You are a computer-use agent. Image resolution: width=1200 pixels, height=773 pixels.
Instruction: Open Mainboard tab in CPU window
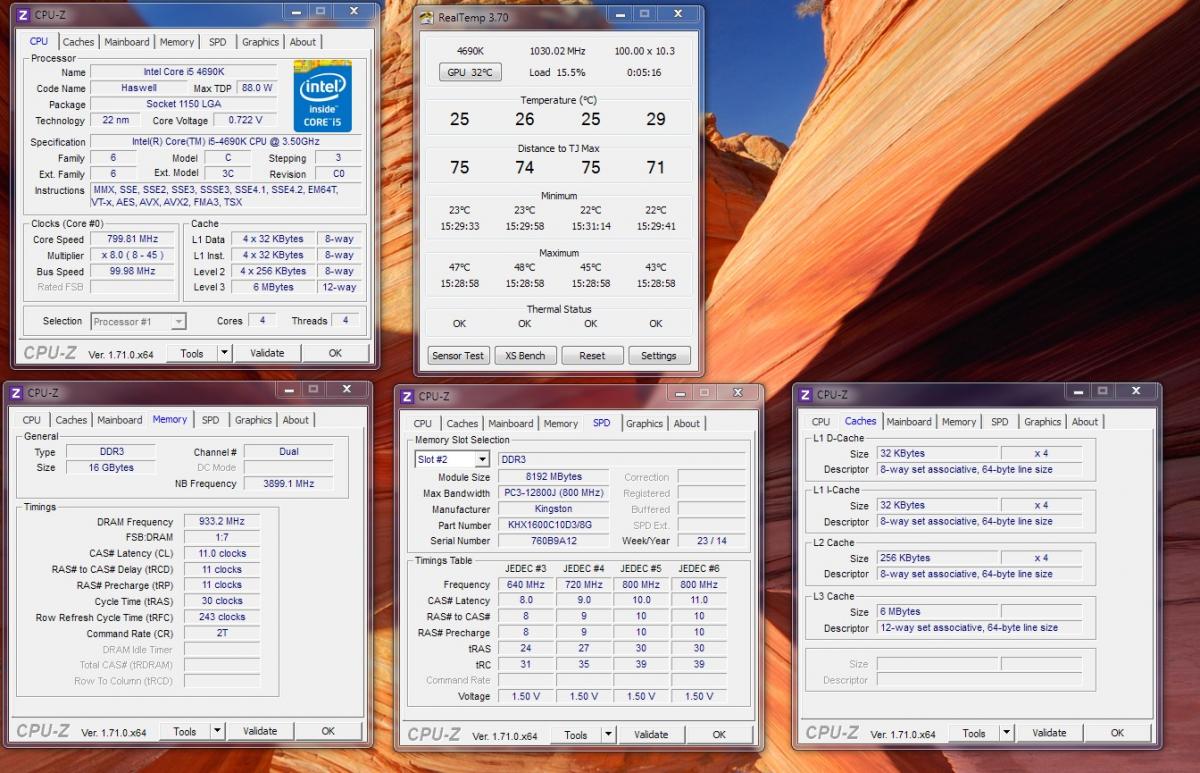127,42
